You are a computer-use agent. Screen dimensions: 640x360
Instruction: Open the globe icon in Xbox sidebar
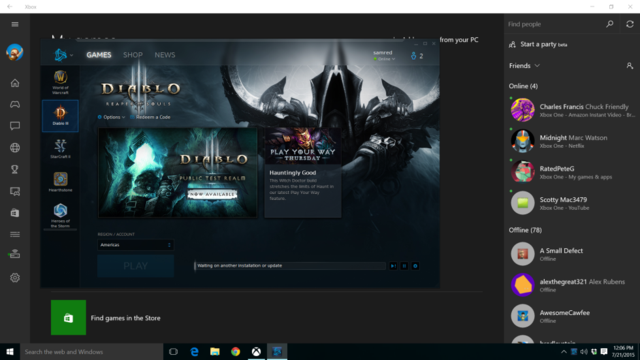pos(15,148)
